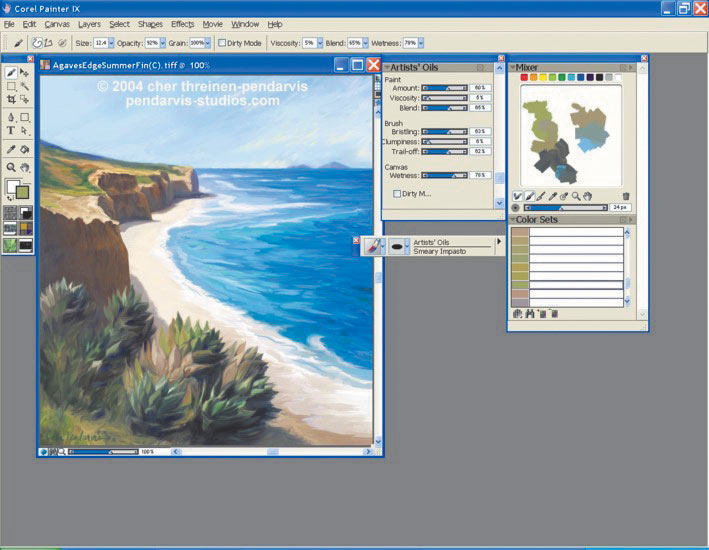Swap main and additional colors

click(x=9, y=199)
